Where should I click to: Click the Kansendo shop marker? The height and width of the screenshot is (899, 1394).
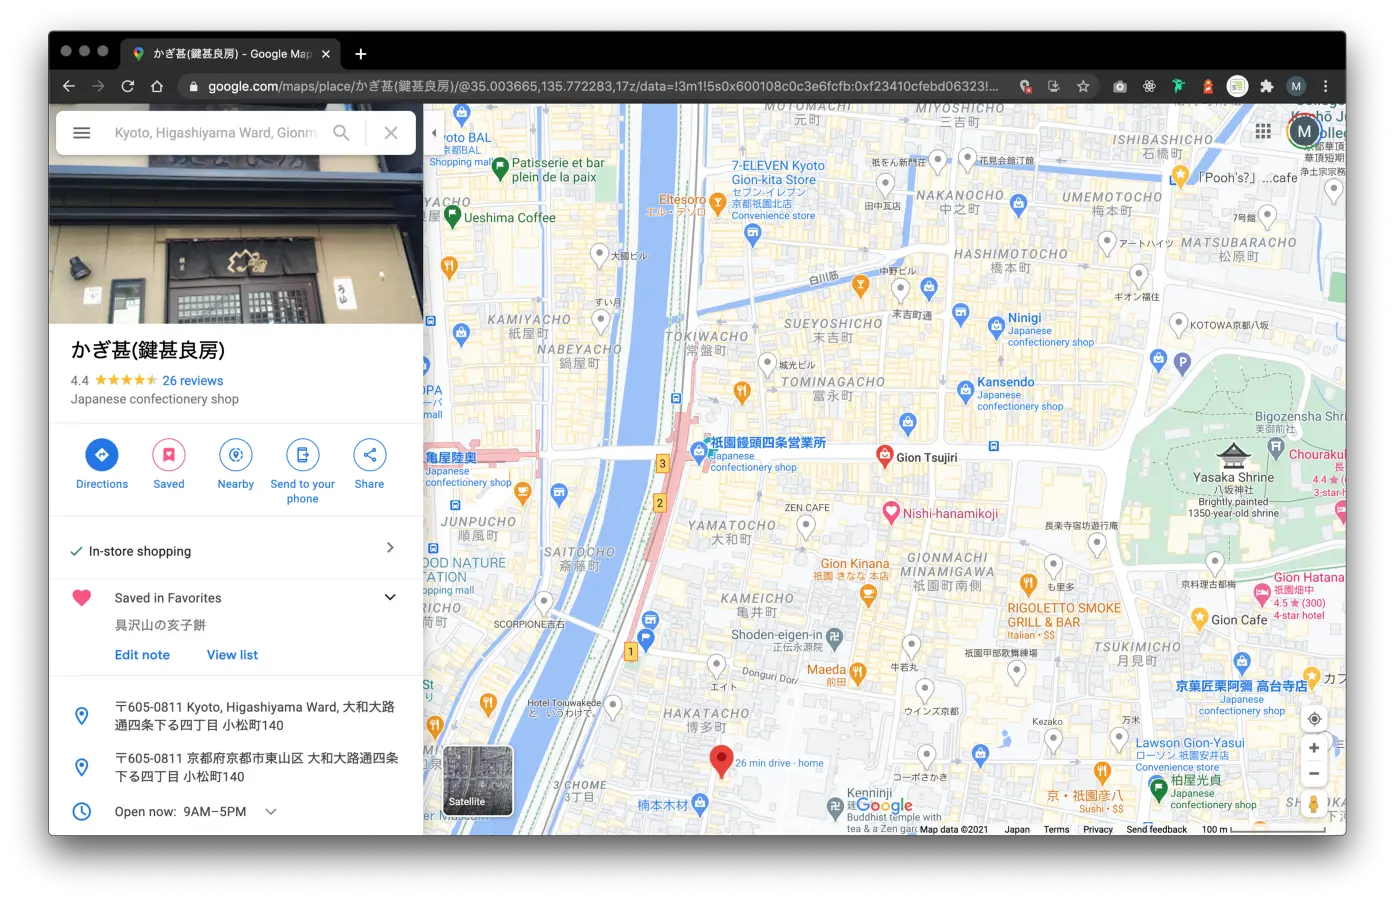click(x=965, y=390)
